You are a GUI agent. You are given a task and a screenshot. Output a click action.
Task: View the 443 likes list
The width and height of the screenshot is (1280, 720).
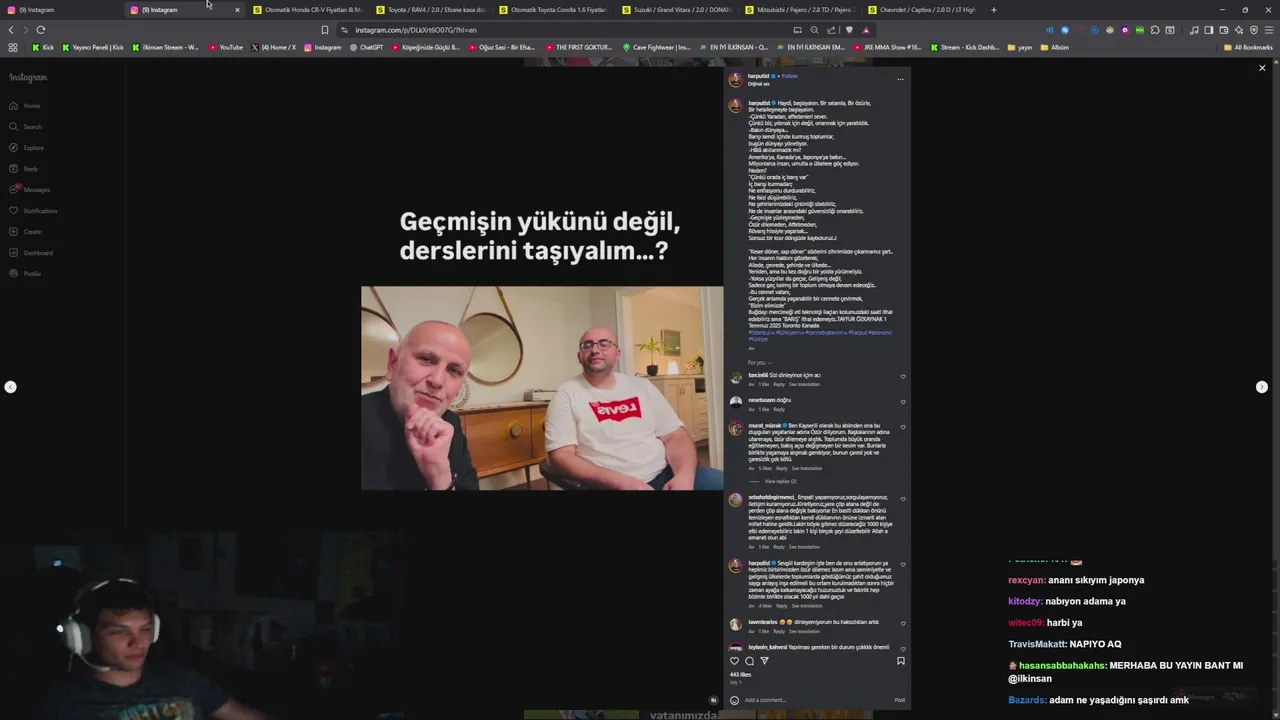coord(740,675)
